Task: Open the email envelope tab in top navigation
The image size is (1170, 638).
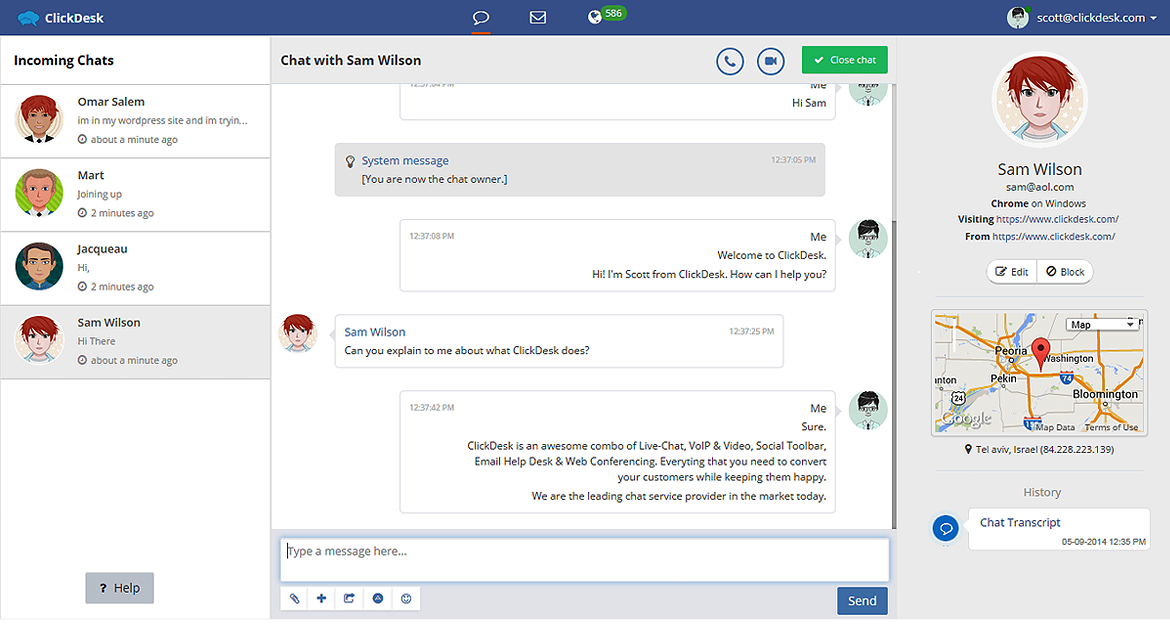Action: point(537,17)
